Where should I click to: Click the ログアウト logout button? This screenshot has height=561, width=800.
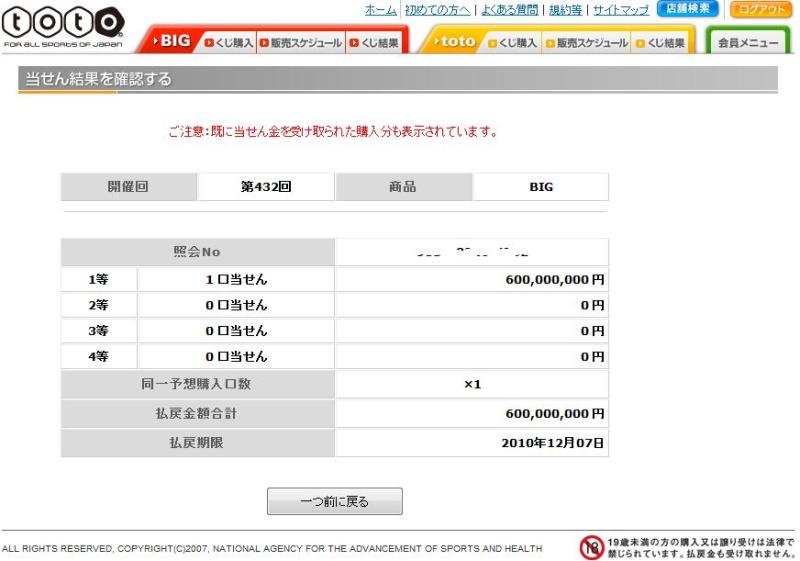point(761,10)
